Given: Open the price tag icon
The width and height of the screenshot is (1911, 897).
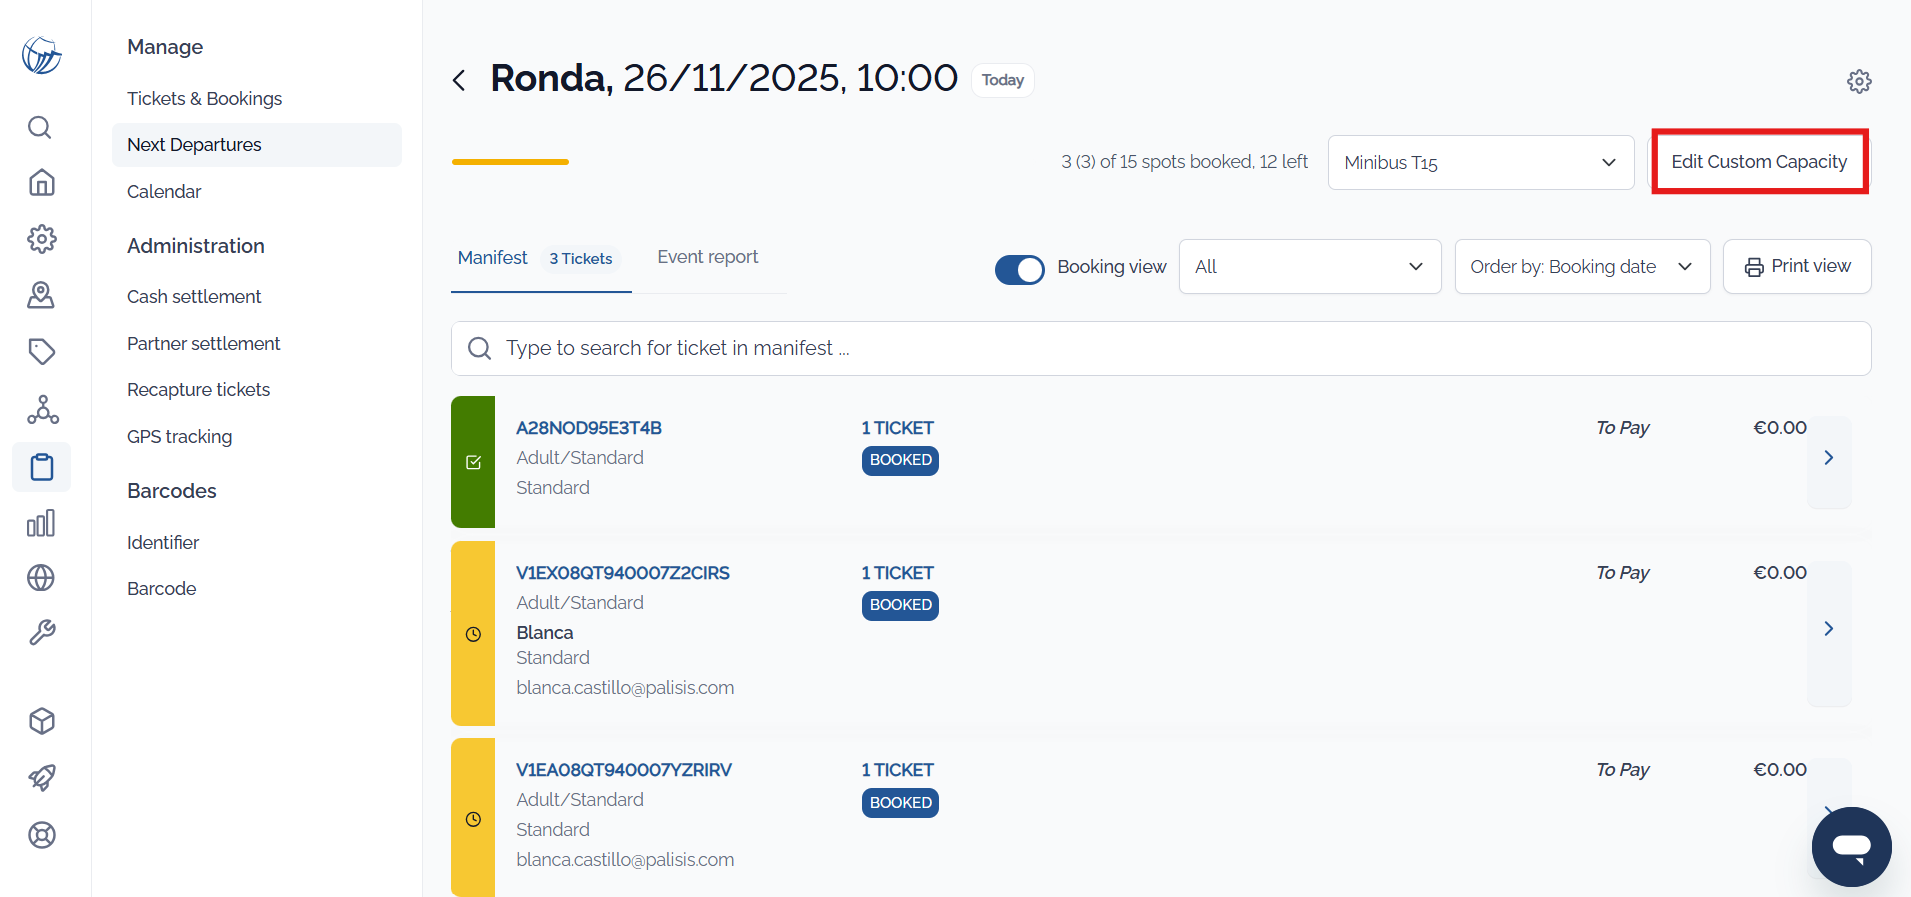Looking at the screenshot, I should [41, 351].
